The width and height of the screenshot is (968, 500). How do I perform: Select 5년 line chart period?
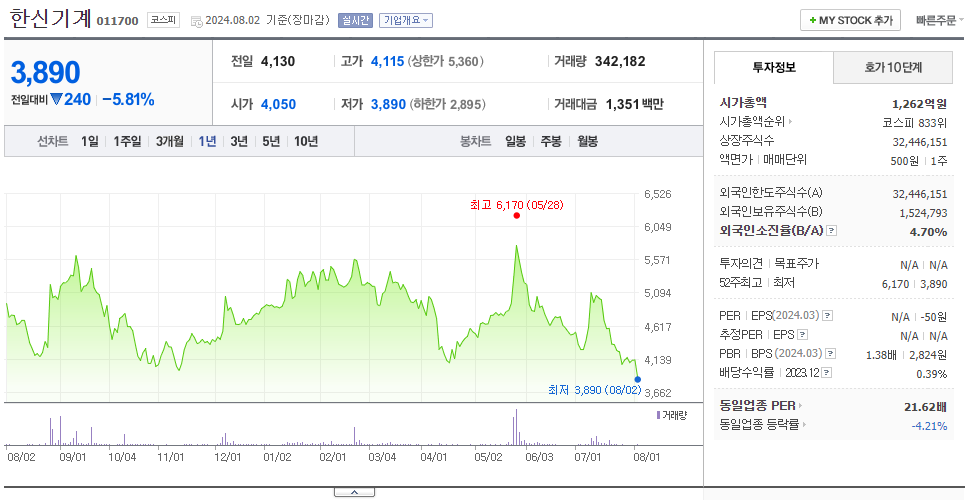point(271,141)
